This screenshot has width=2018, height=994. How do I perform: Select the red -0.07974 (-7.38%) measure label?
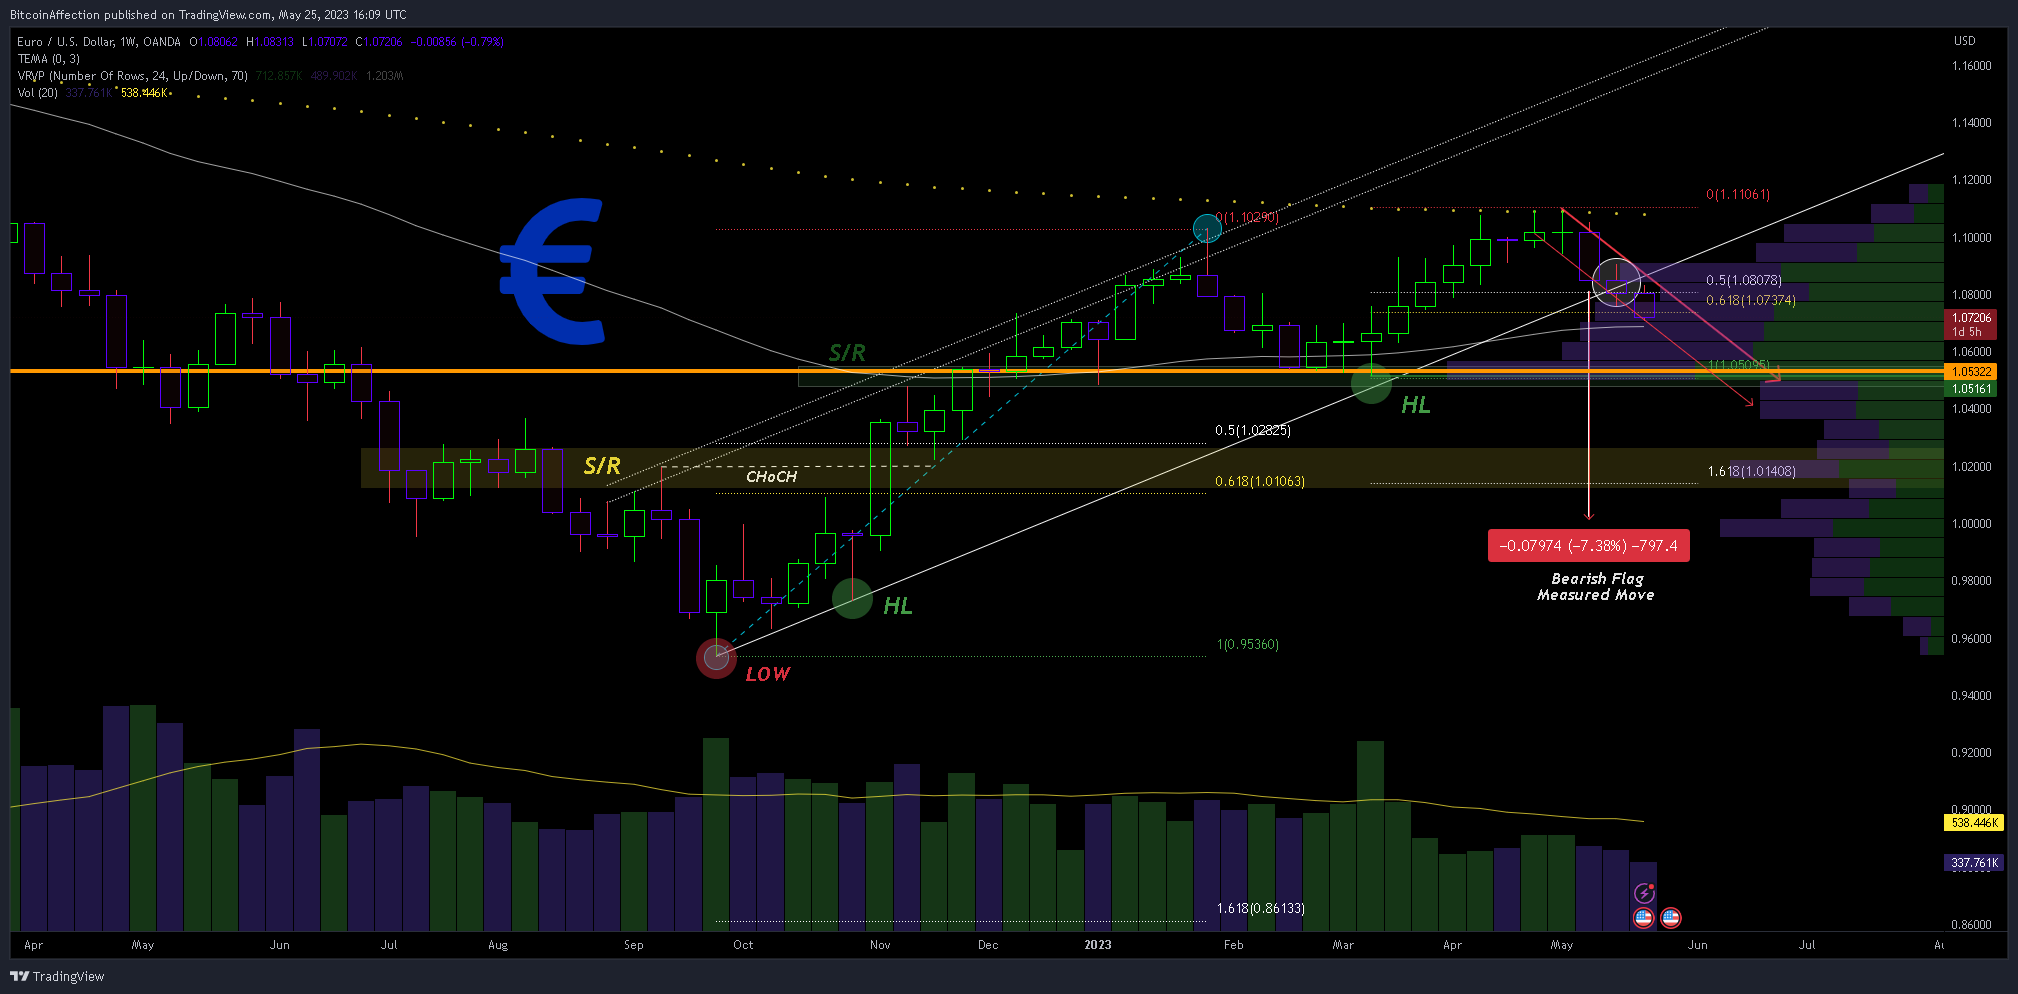coord(1588,546)
